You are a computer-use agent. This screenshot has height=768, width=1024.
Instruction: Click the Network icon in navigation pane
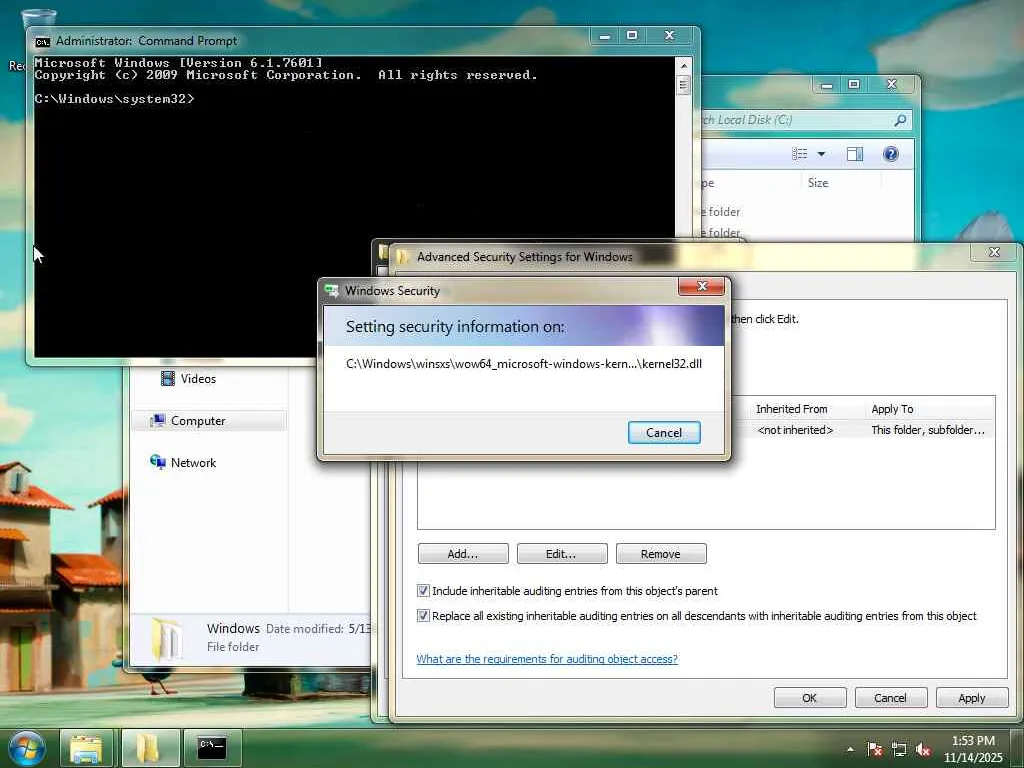point(157,462)
